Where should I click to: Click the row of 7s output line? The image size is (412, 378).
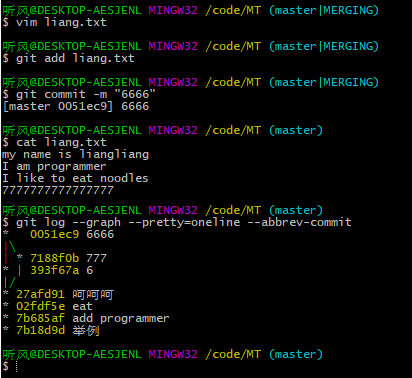click(x=58, y=190)
